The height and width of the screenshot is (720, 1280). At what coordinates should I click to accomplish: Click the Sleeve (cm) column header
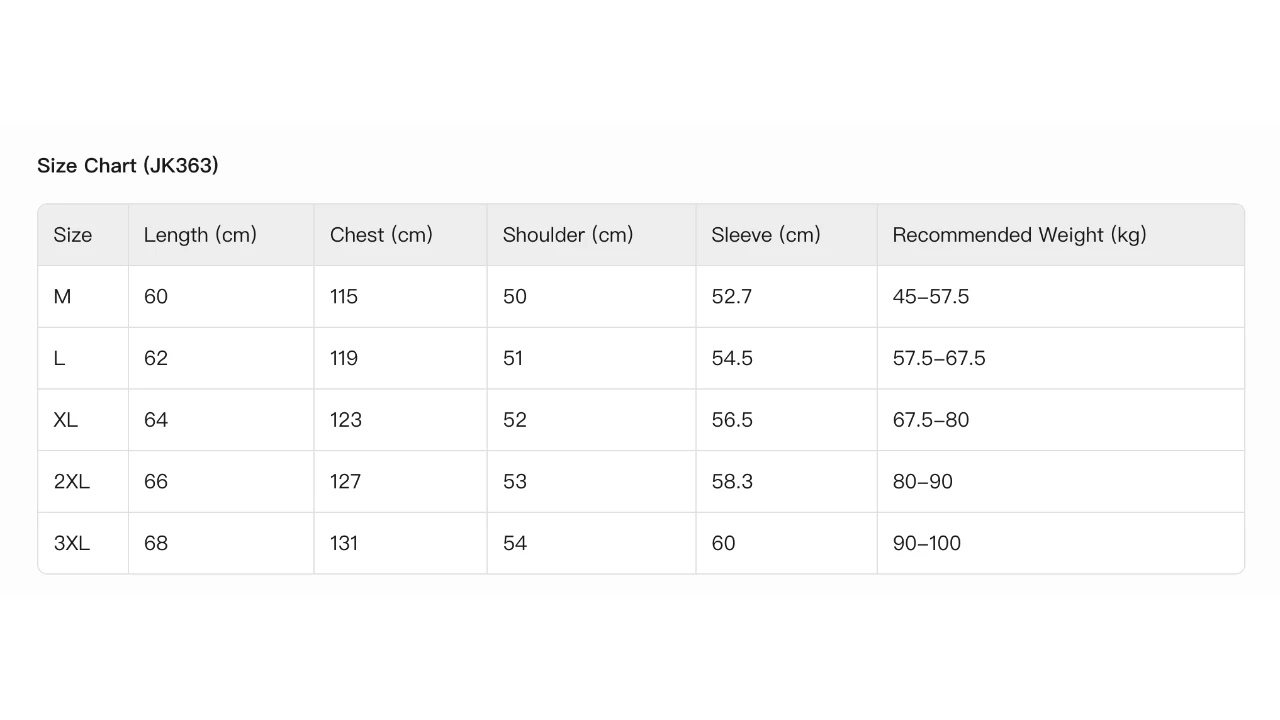[765, 235]
